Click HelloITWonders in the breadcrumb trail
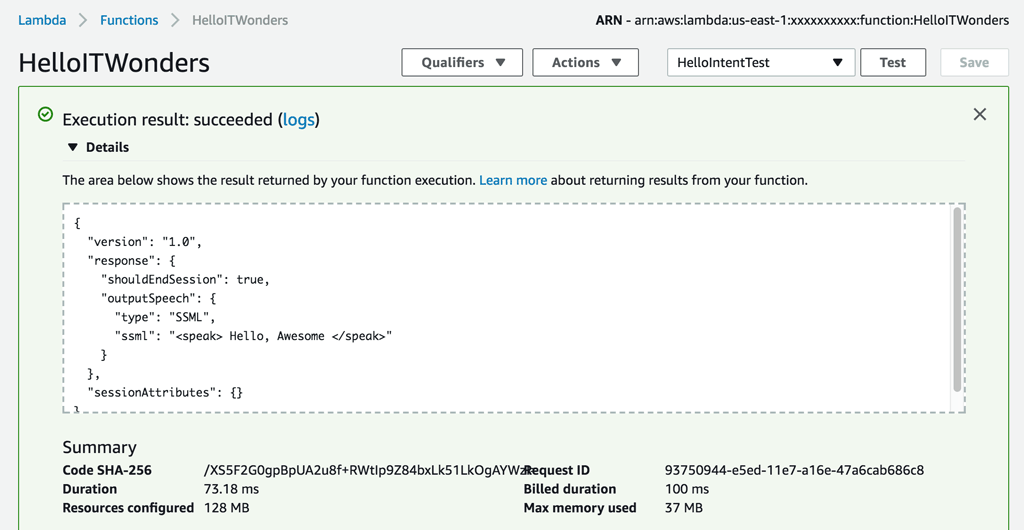The height and width of the screenshot is (530, 1024). coord(240,20)
